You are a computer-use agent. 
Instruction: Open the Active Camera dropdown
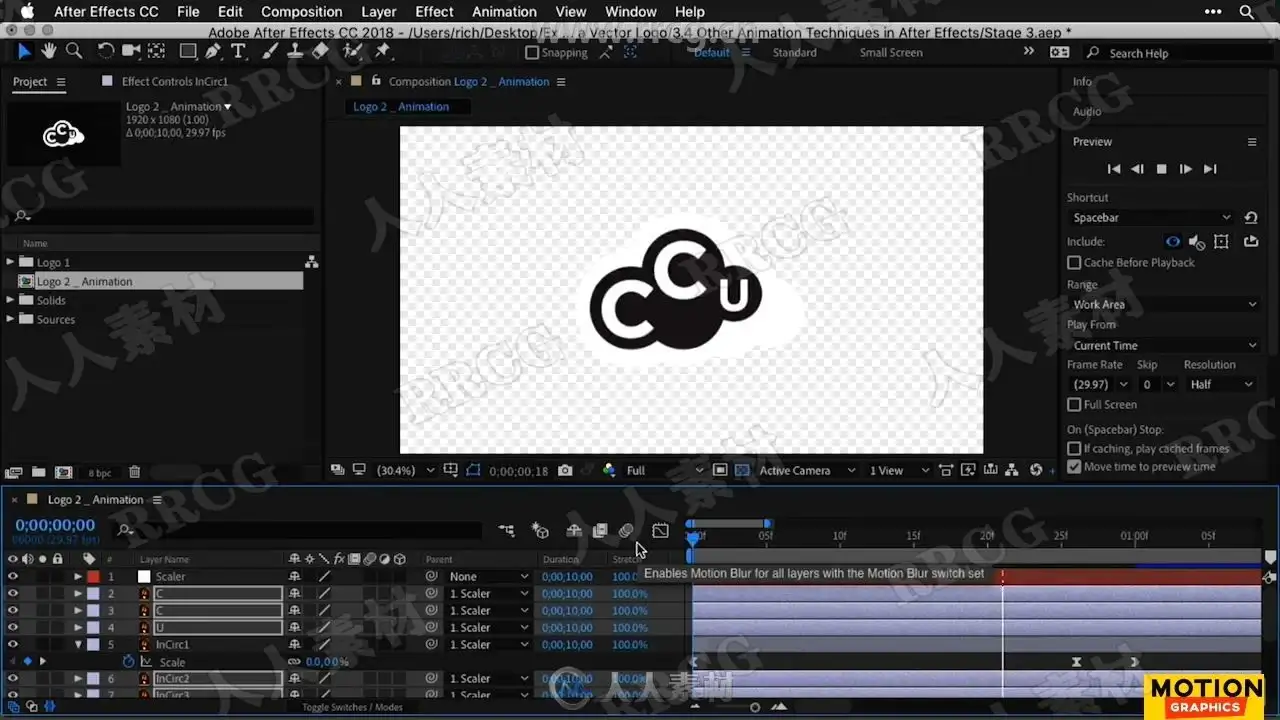tap(807, 470)
